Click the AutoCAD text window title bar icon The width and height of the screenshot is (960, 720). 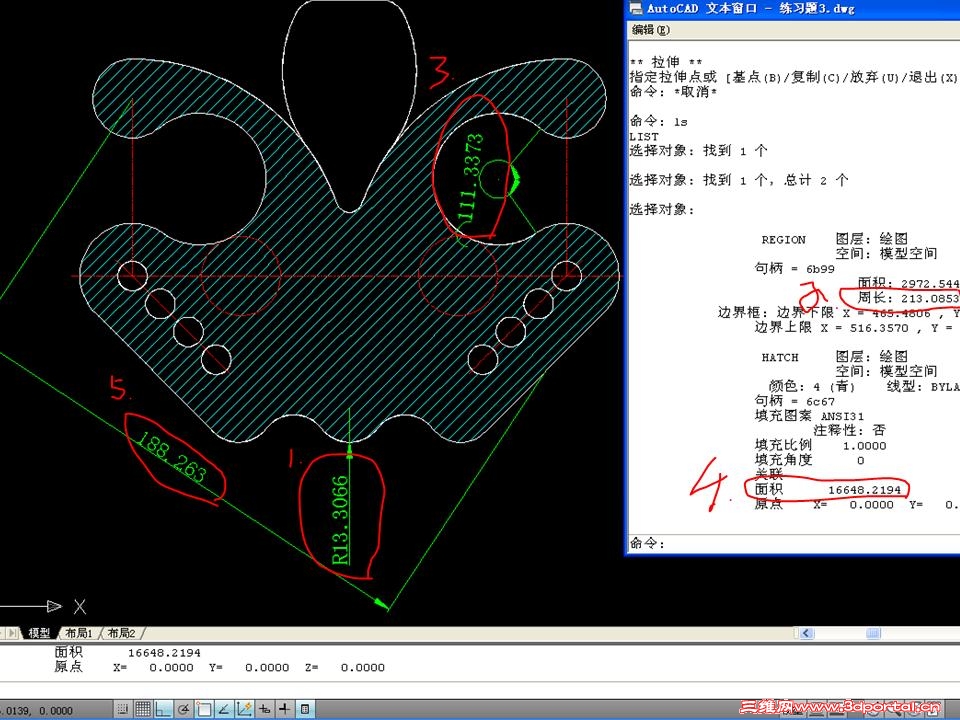636,8
